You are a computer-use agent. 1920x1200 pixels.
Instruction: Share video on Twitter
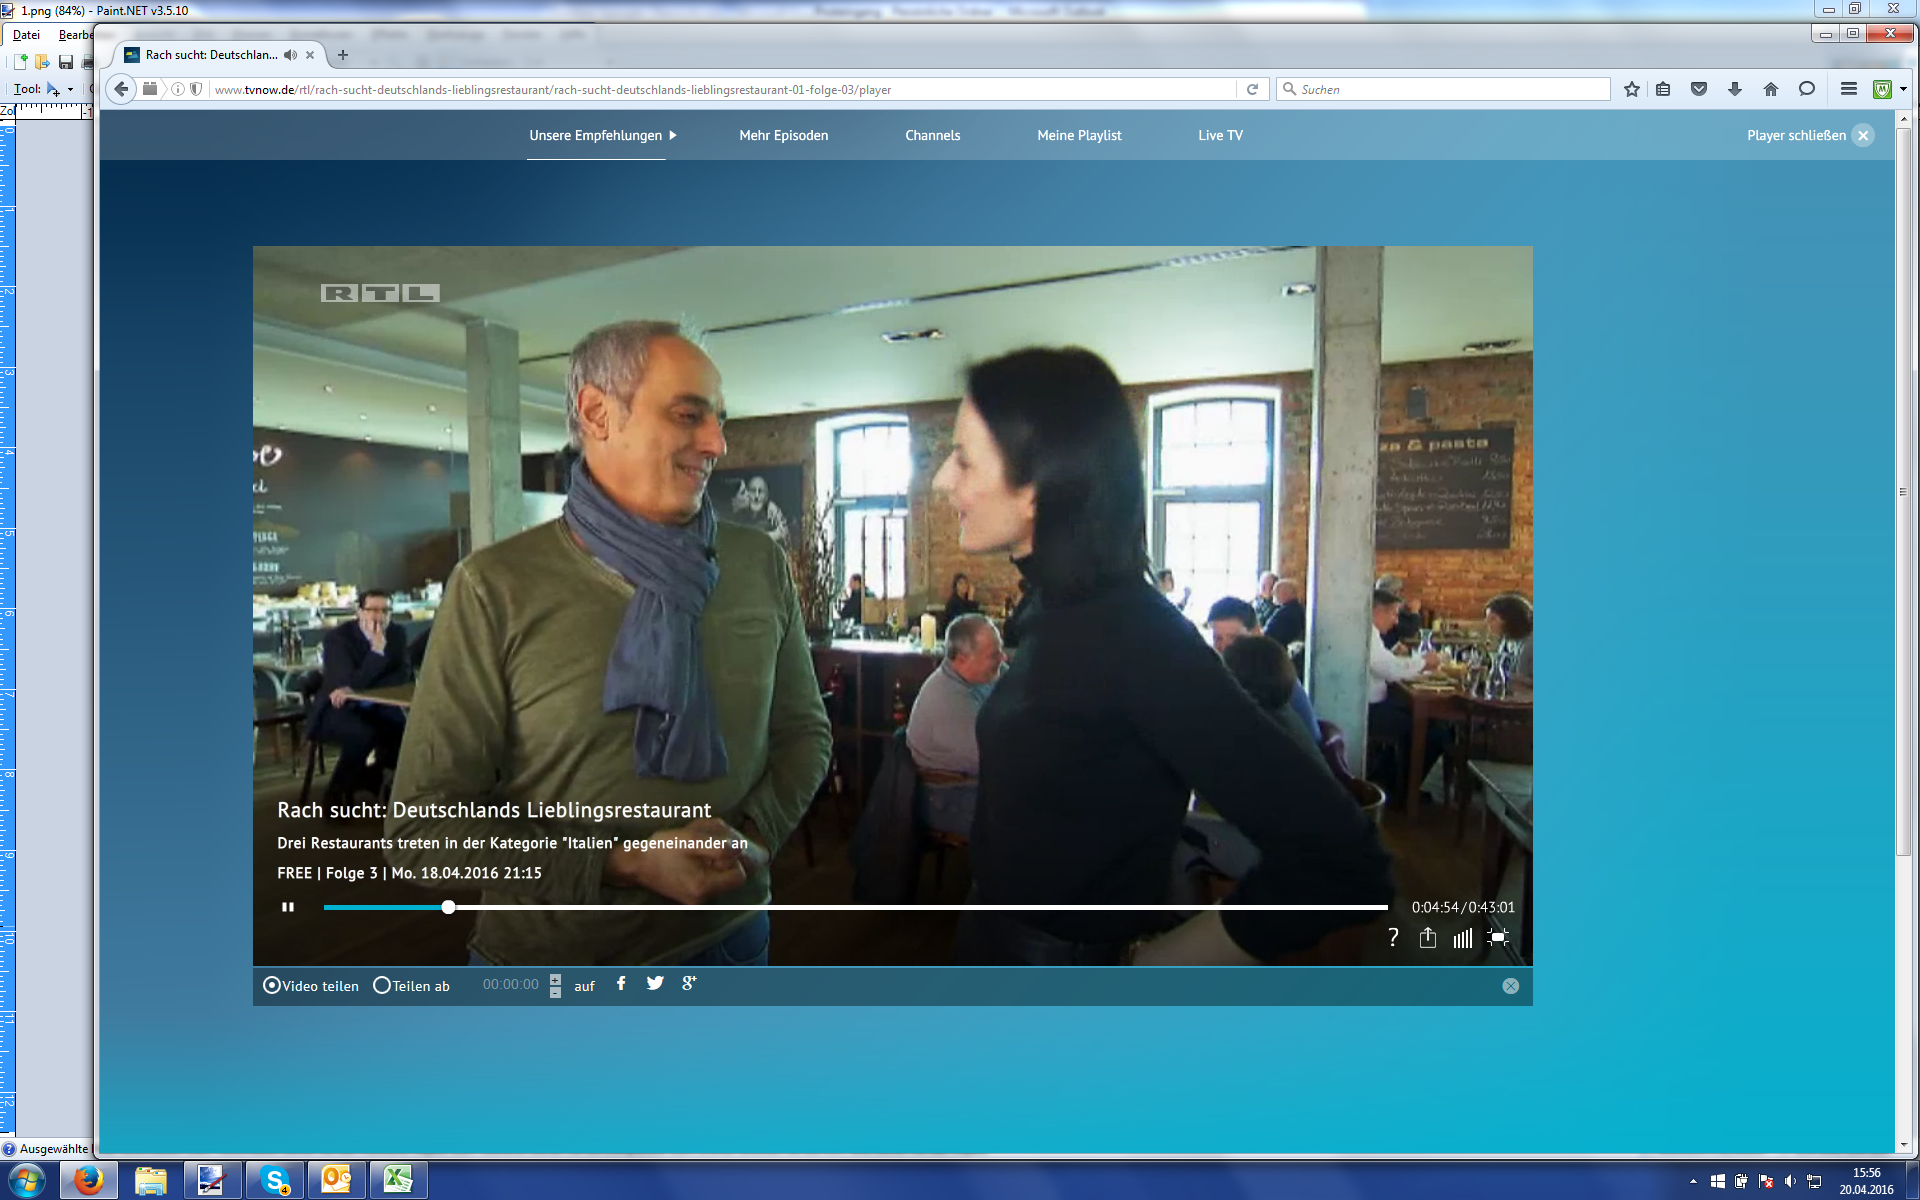[655, 984]
